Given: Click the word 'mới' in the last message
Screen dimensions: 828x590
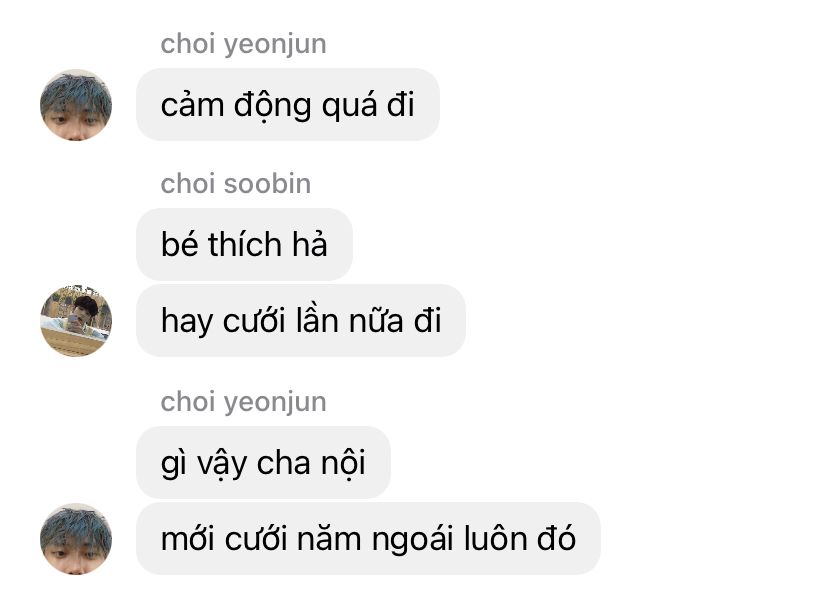Looking at the screenshot, I should coord(187,539).
